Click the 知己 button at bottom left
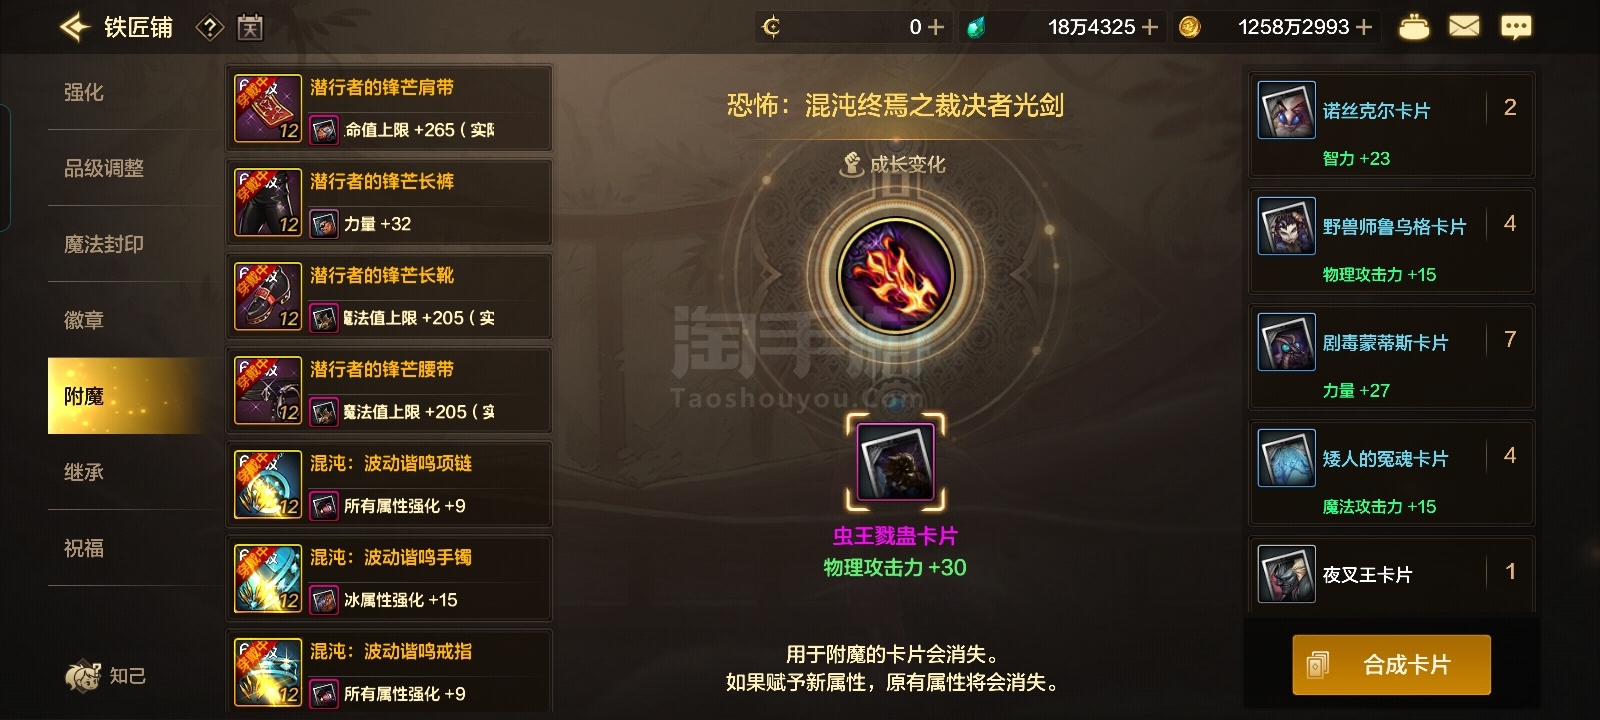Screen dimensions: 1600x720 coord(106,676)
